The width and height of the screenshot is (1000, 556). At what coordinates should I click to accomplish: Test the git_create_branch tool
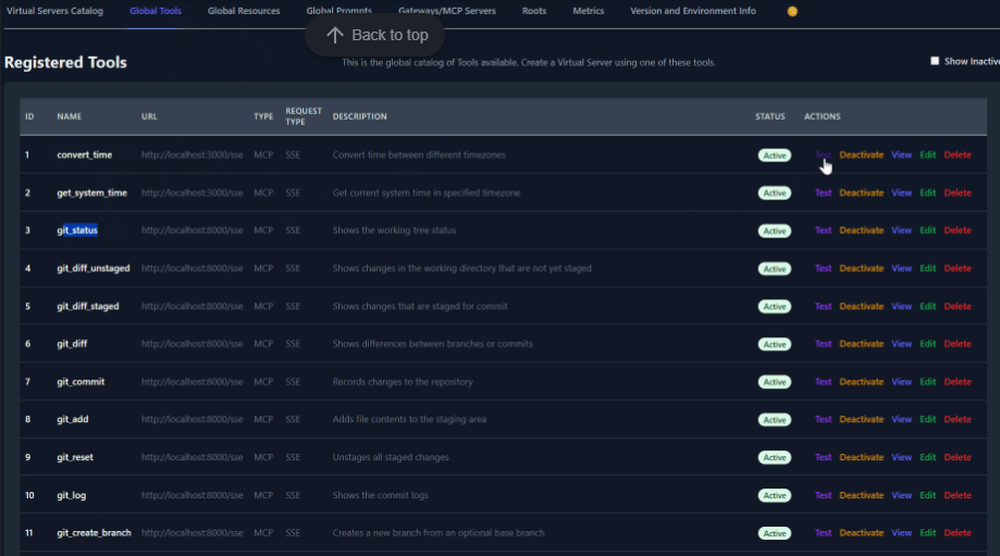coord(823,532)
